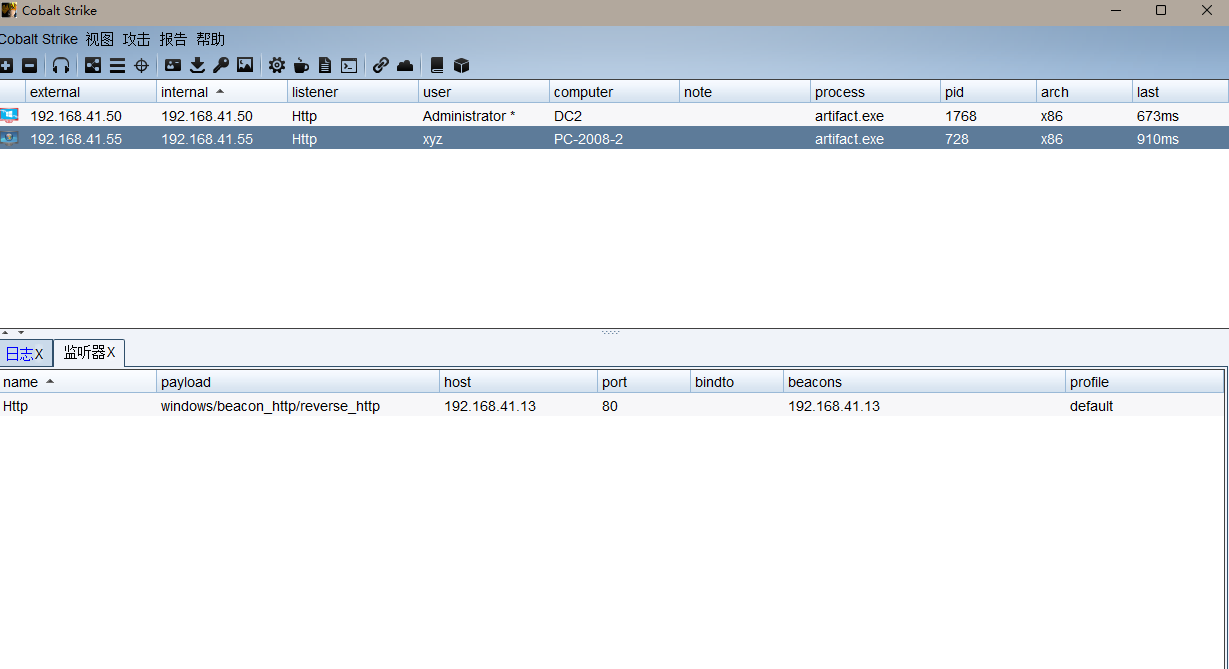Sort sessions by arch column header
The height and width of the screenshot is (669, 1229).
pyautogui.click(x=1085, y=92)
